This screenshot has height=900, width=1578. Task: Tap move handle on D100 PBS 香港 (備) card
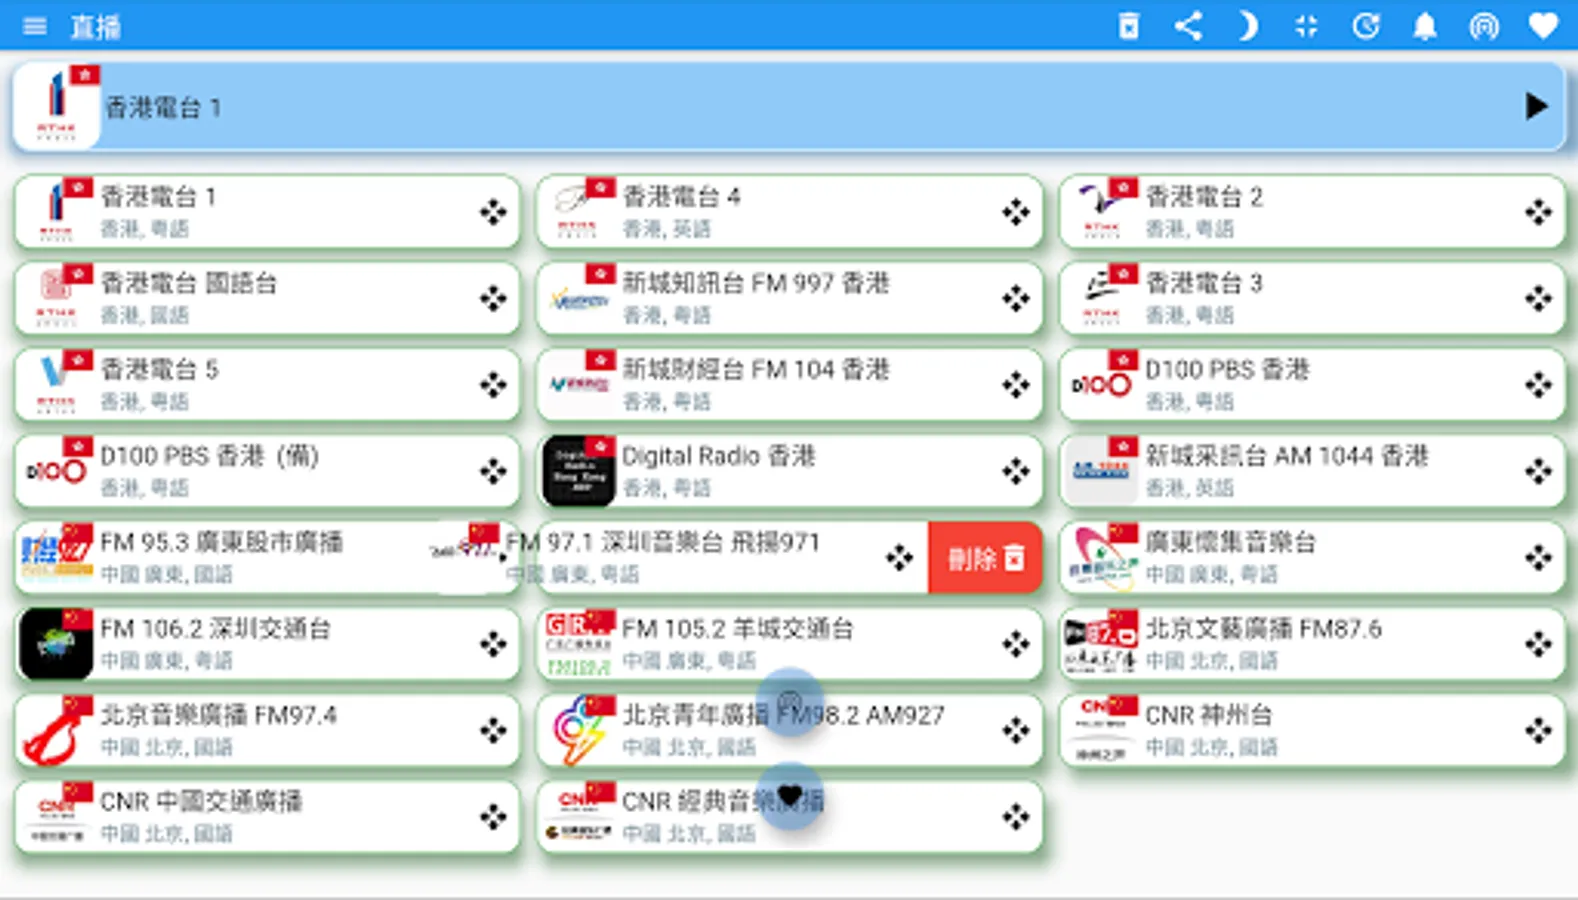(493, 471)
